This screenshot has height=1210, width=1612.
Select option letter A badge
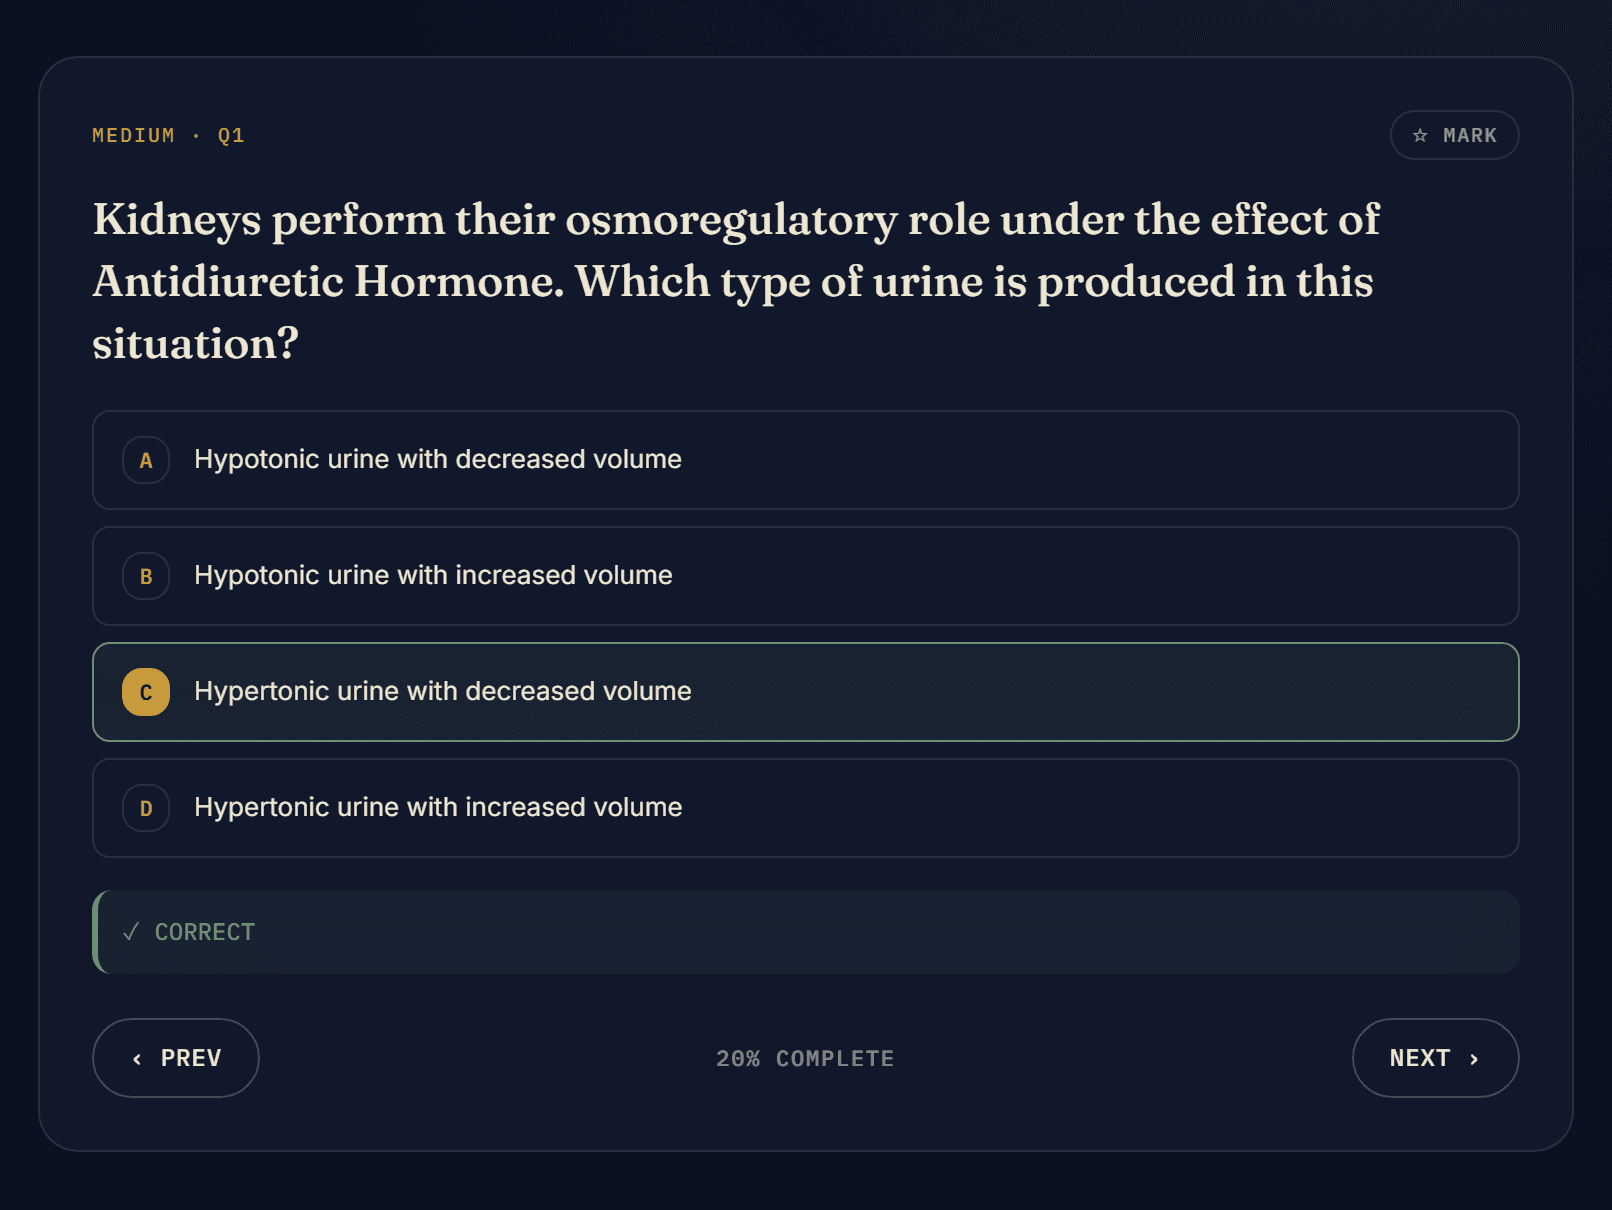146,460
